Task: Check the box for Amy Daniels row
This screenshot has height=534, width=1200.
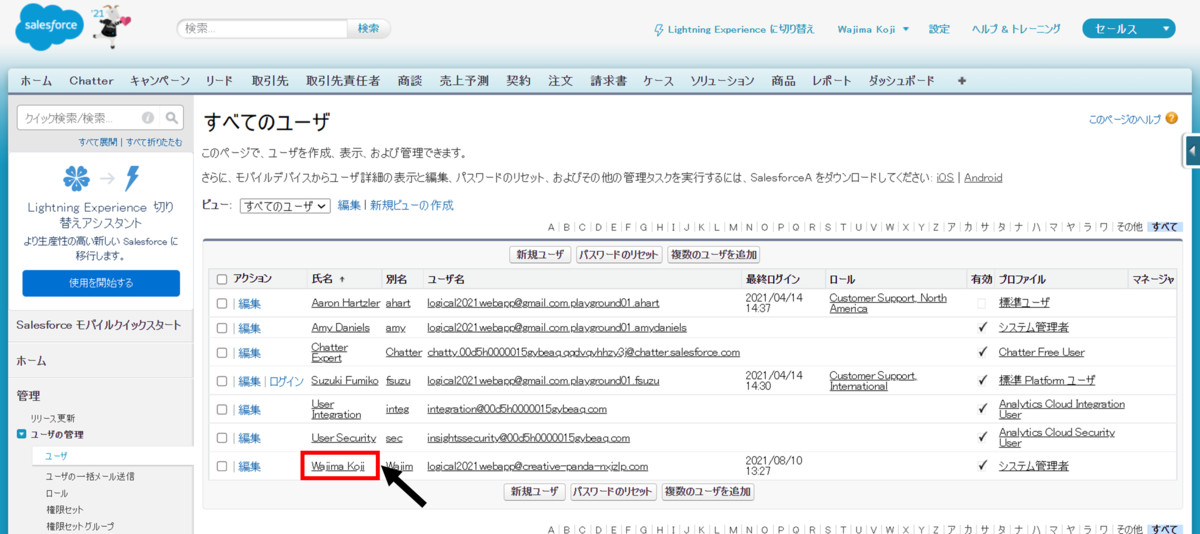Action: click(222, 328)
